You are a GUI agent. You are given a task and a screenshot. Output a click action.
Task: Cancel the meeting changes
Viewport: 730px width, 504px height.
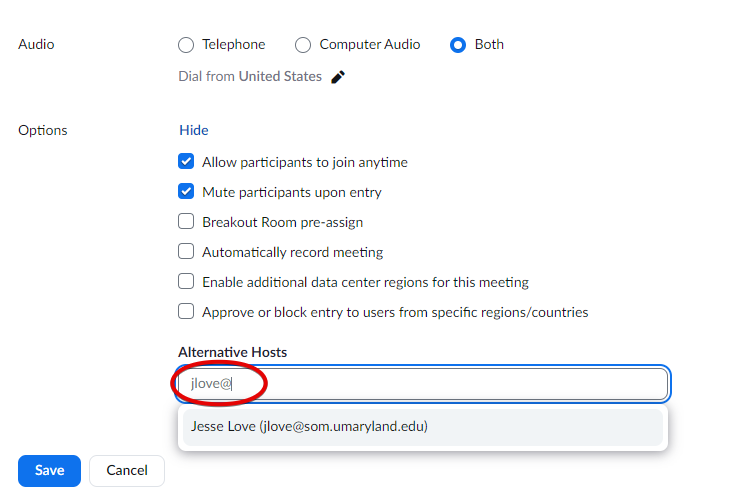point(127,470)
